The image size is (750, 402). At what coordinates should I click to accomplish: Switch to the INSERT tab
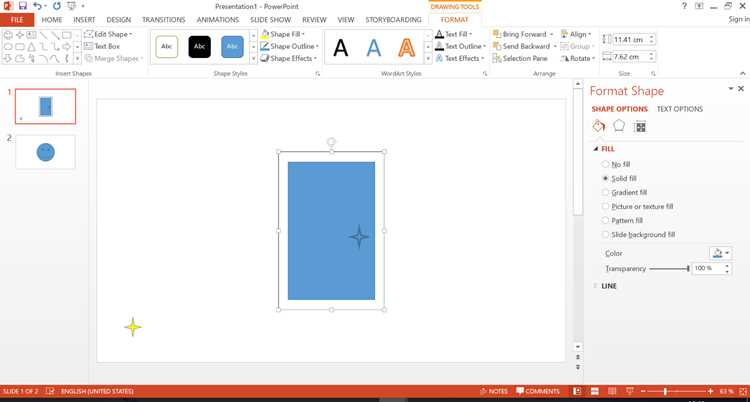[84, 20]
